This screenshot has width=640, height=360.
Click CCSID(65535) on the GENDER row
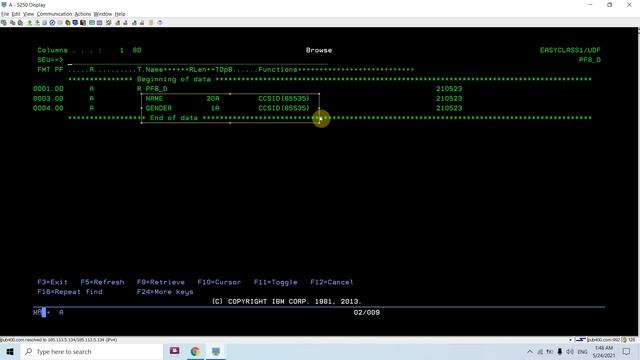[284, 108]
